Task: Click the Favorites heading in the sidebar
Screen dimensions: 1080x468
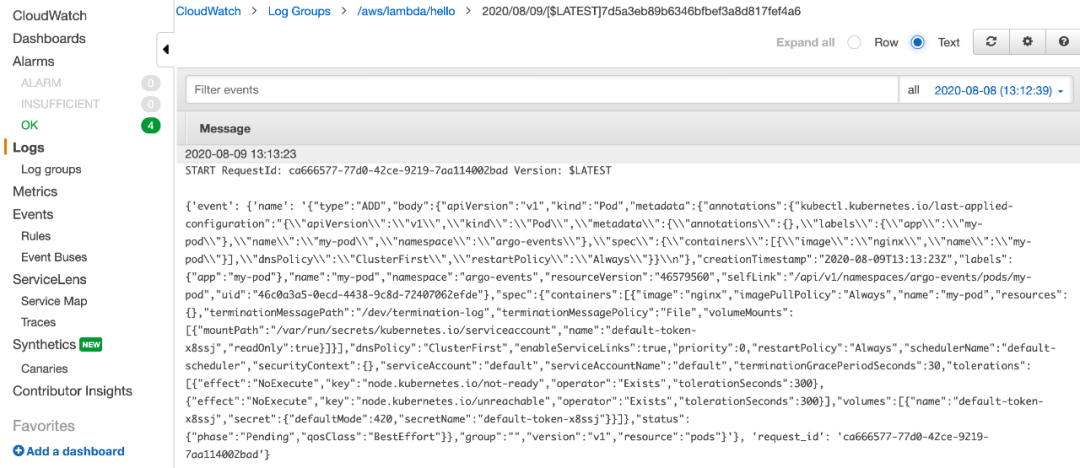Action: pos(43,426)
